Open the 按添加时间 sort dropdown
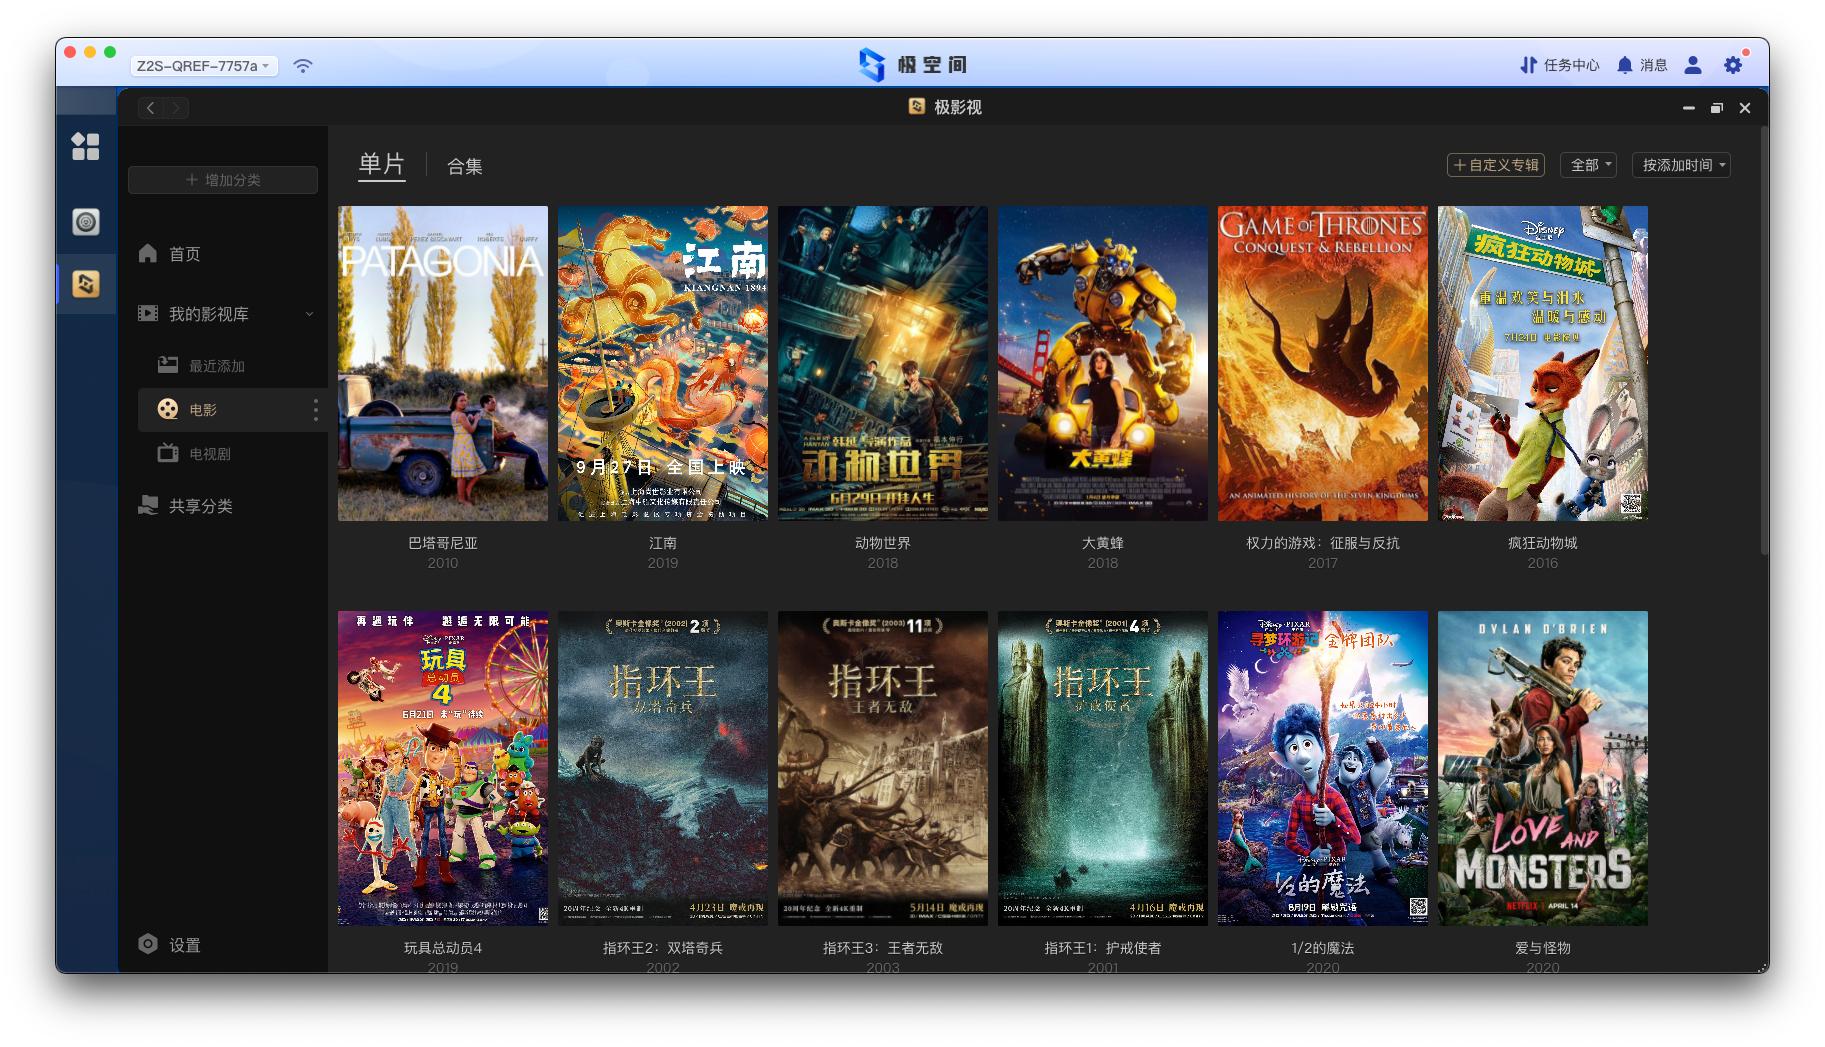This screenshot has height=1047, width=1825. (x=1681, y=165)
